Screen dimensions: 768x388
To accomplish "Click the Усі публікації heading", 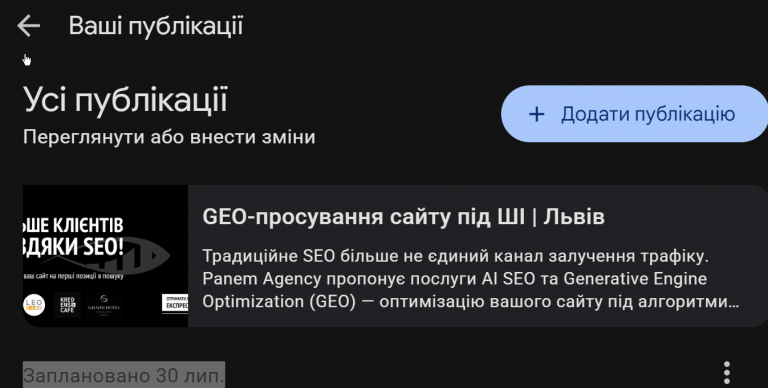I will point(125,100).
